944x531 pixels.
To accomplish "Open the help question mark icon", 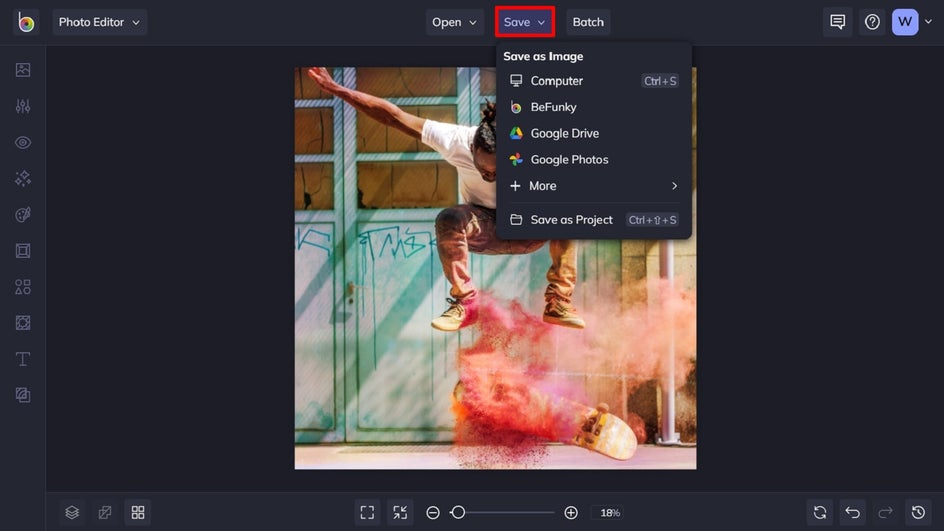I will (872, 22).
